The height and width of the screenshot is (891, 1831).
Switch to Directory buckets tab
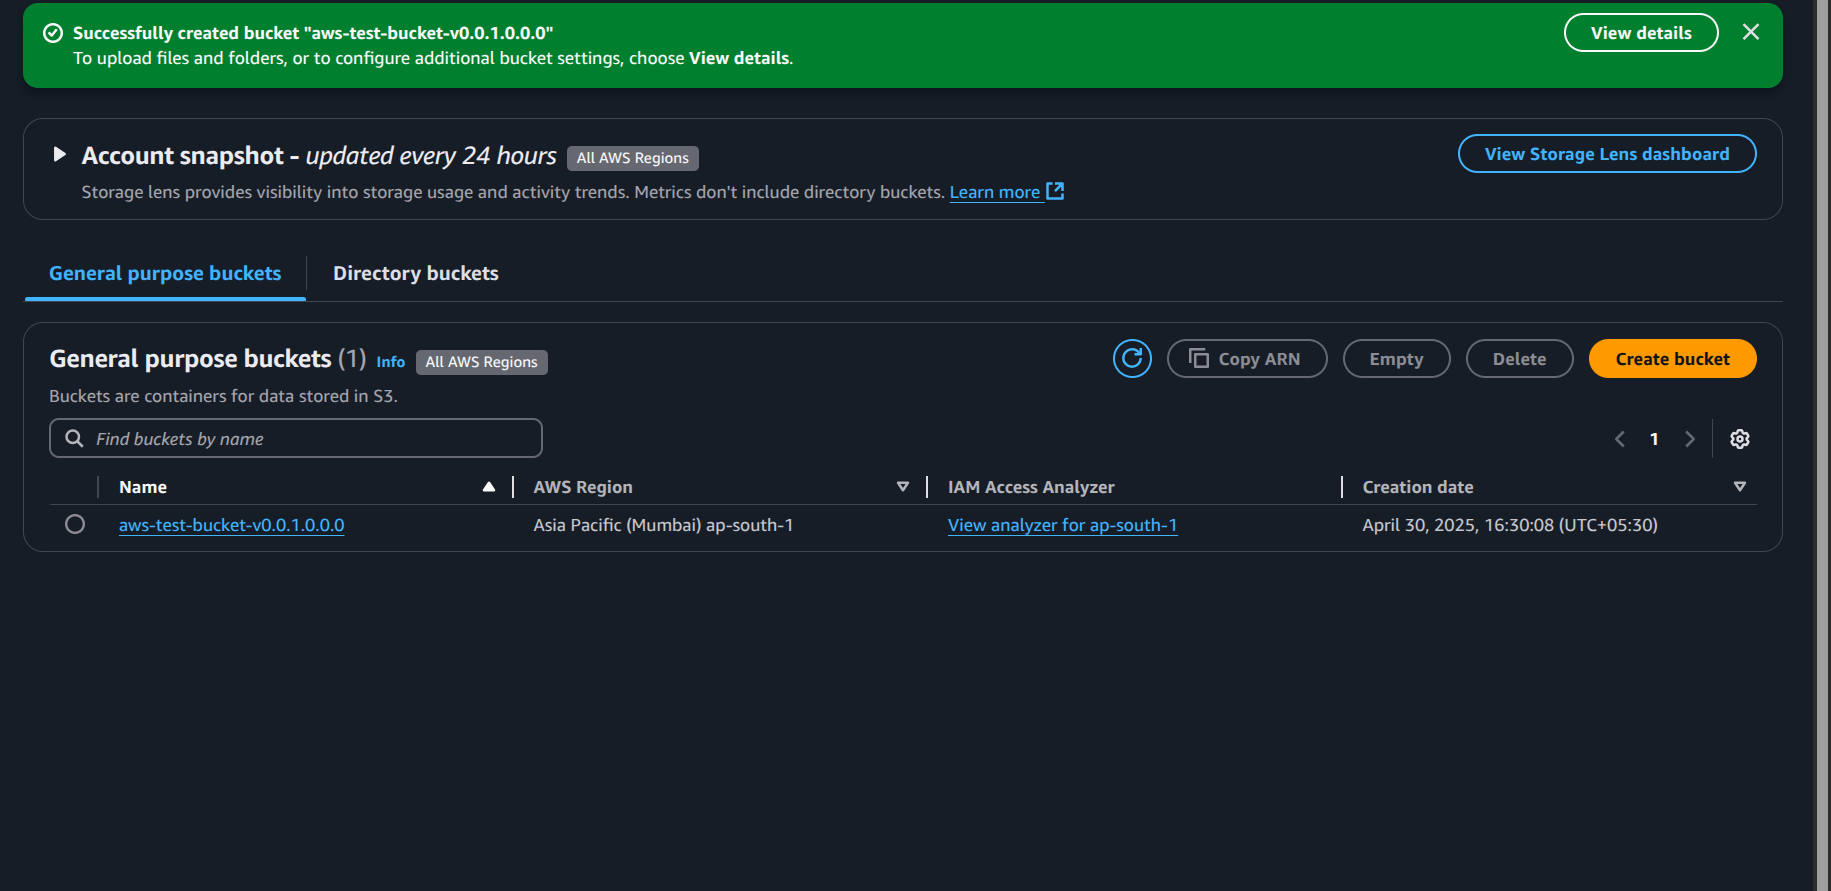point(415,273)
